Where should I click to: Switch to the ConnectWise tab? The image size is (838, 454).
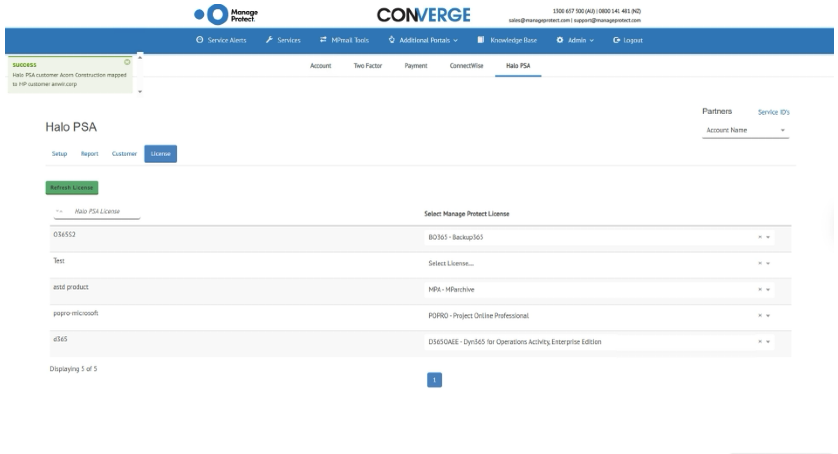(466, 66)
